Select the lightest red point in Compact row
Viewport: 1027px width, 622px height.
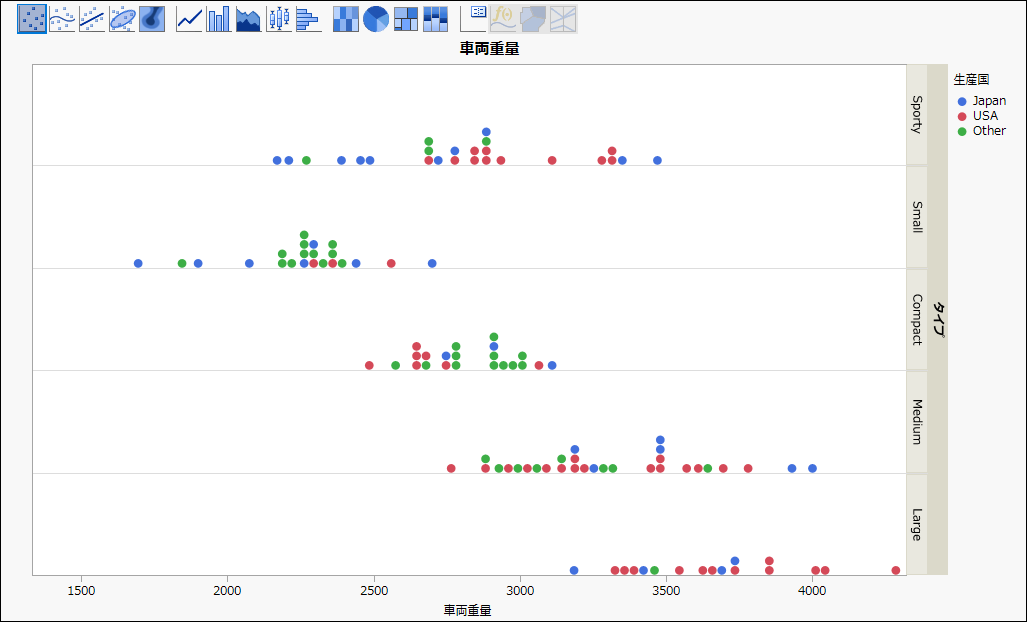pyautogui.click(x=369, y=365)
